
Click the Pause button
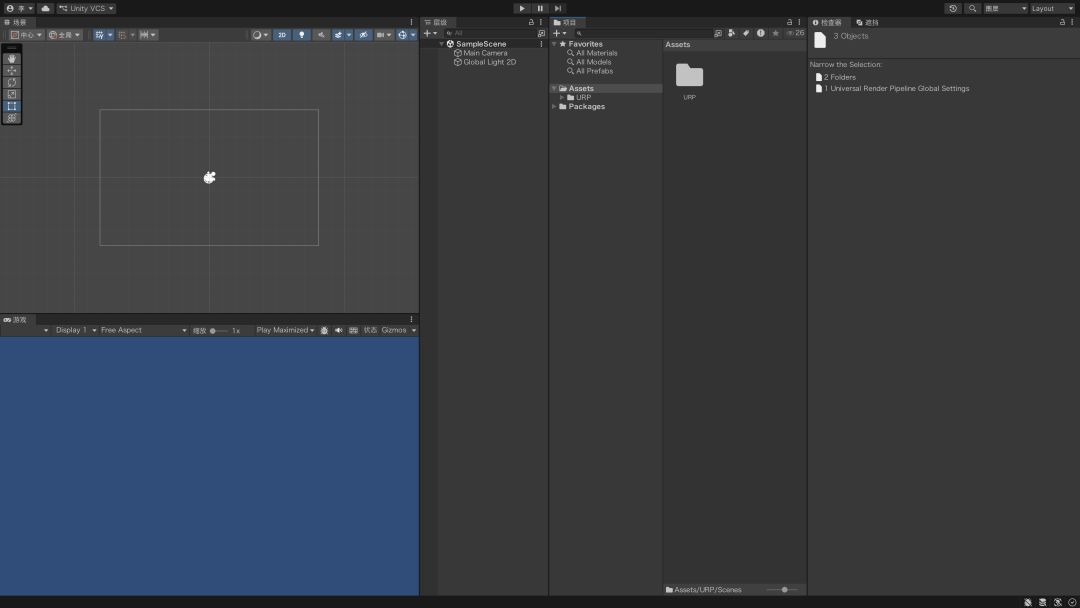click(540, 8)
